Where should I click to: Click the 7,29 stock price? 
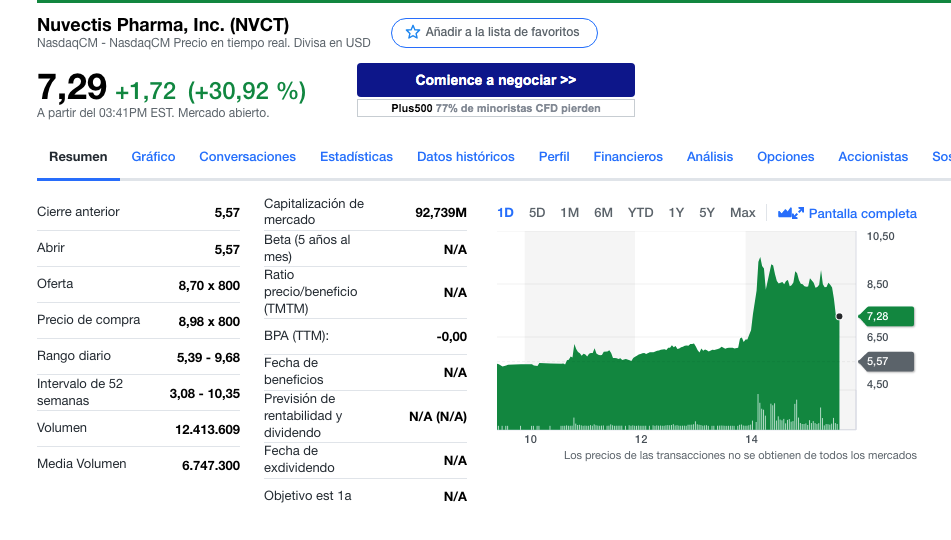tap(72, 87)
